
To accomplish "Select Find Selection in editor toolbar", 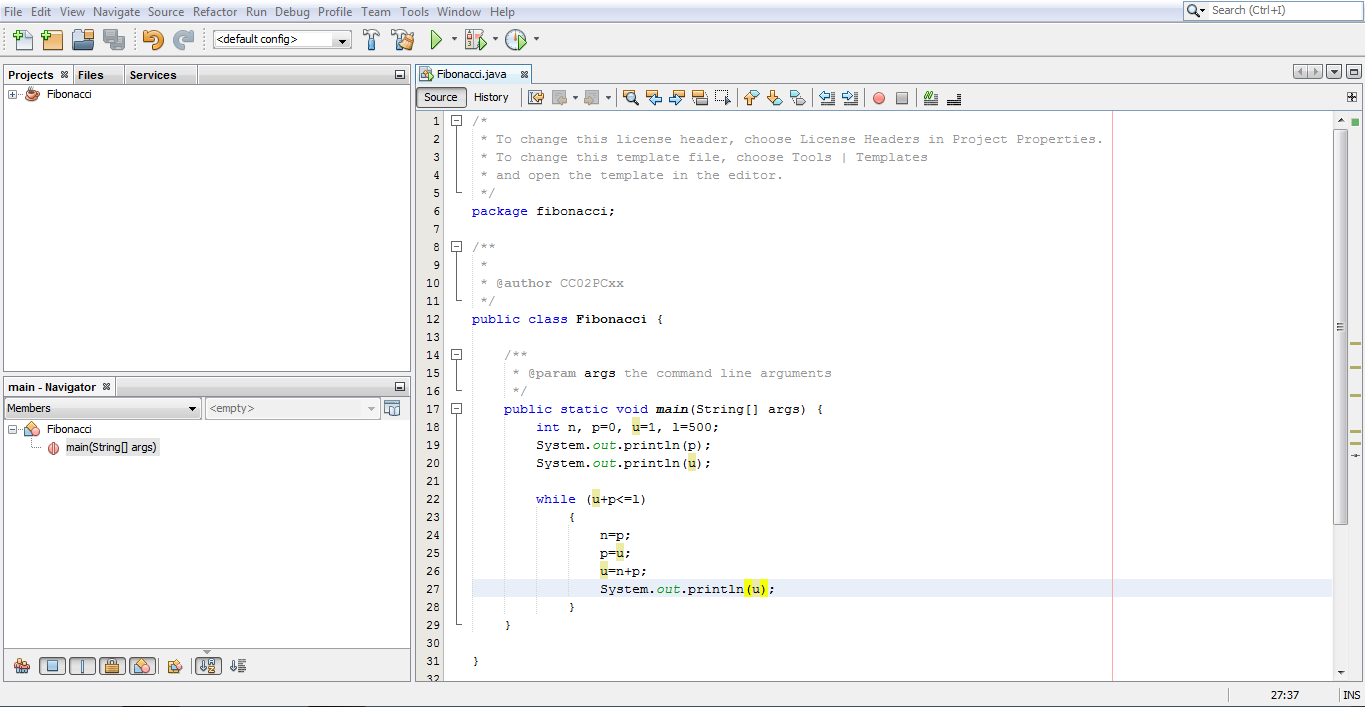I will coord(631,97).
